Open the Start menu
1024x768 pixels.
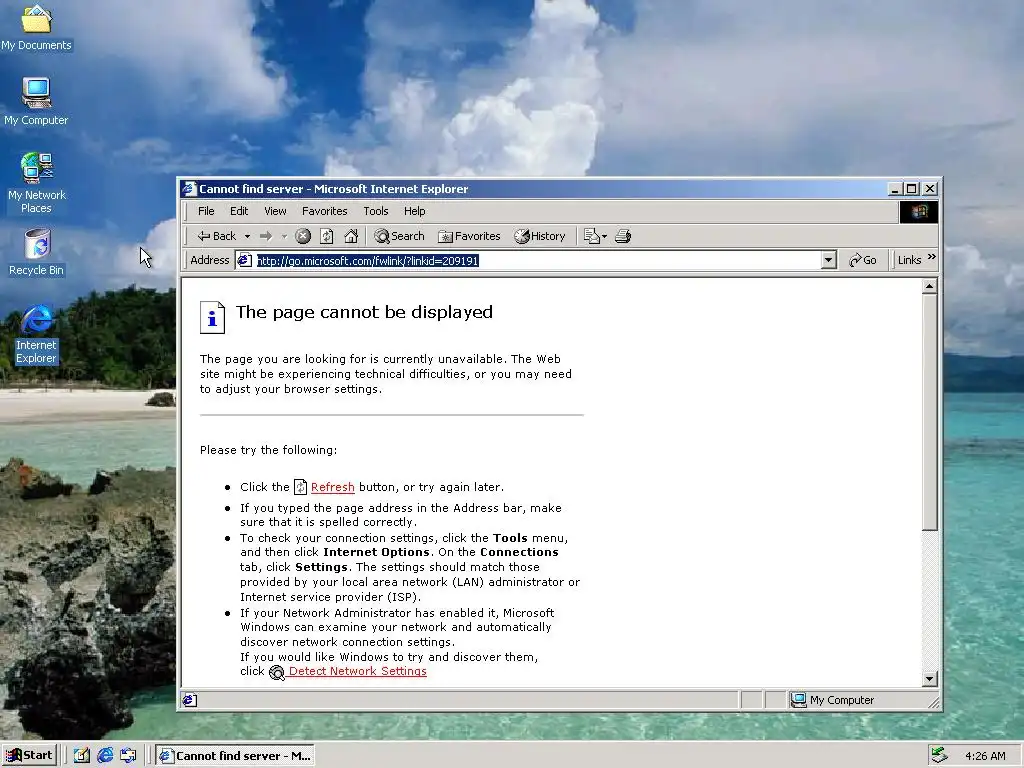(x=29, y=756)
